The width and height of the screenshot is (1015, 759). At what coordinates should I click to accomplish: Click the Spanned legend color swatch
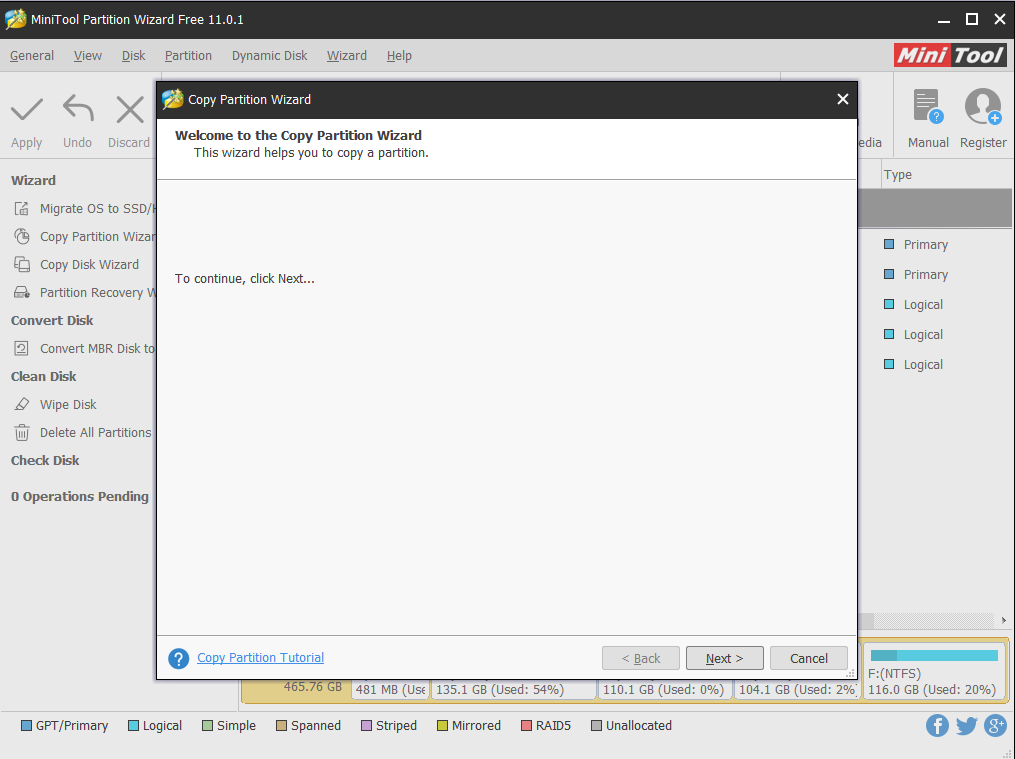click(283, 725)
